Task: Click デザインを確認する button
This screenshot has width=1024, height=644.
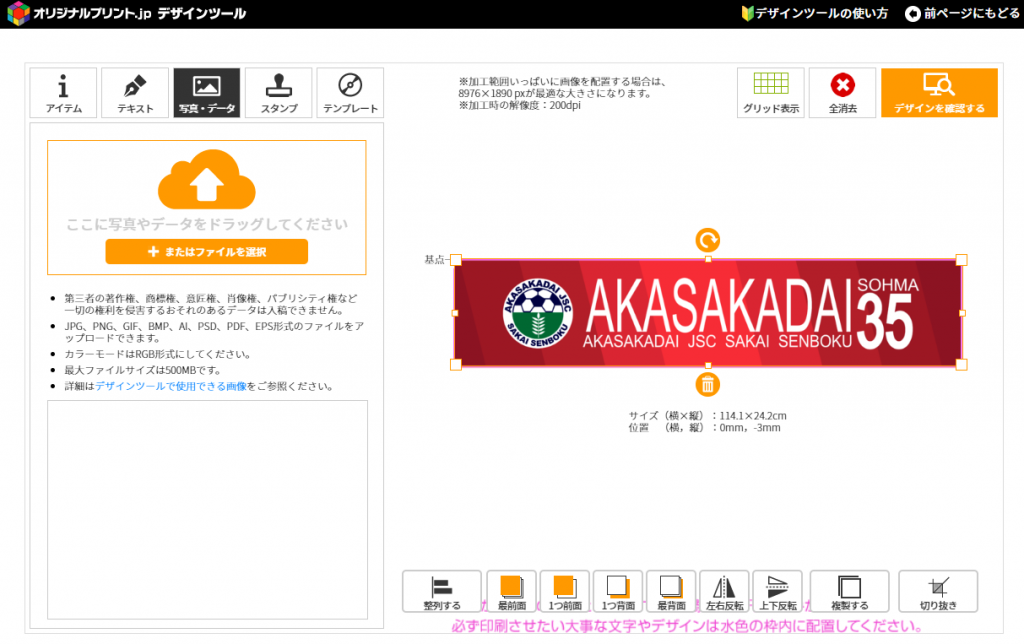Action: tap(939, 93)
